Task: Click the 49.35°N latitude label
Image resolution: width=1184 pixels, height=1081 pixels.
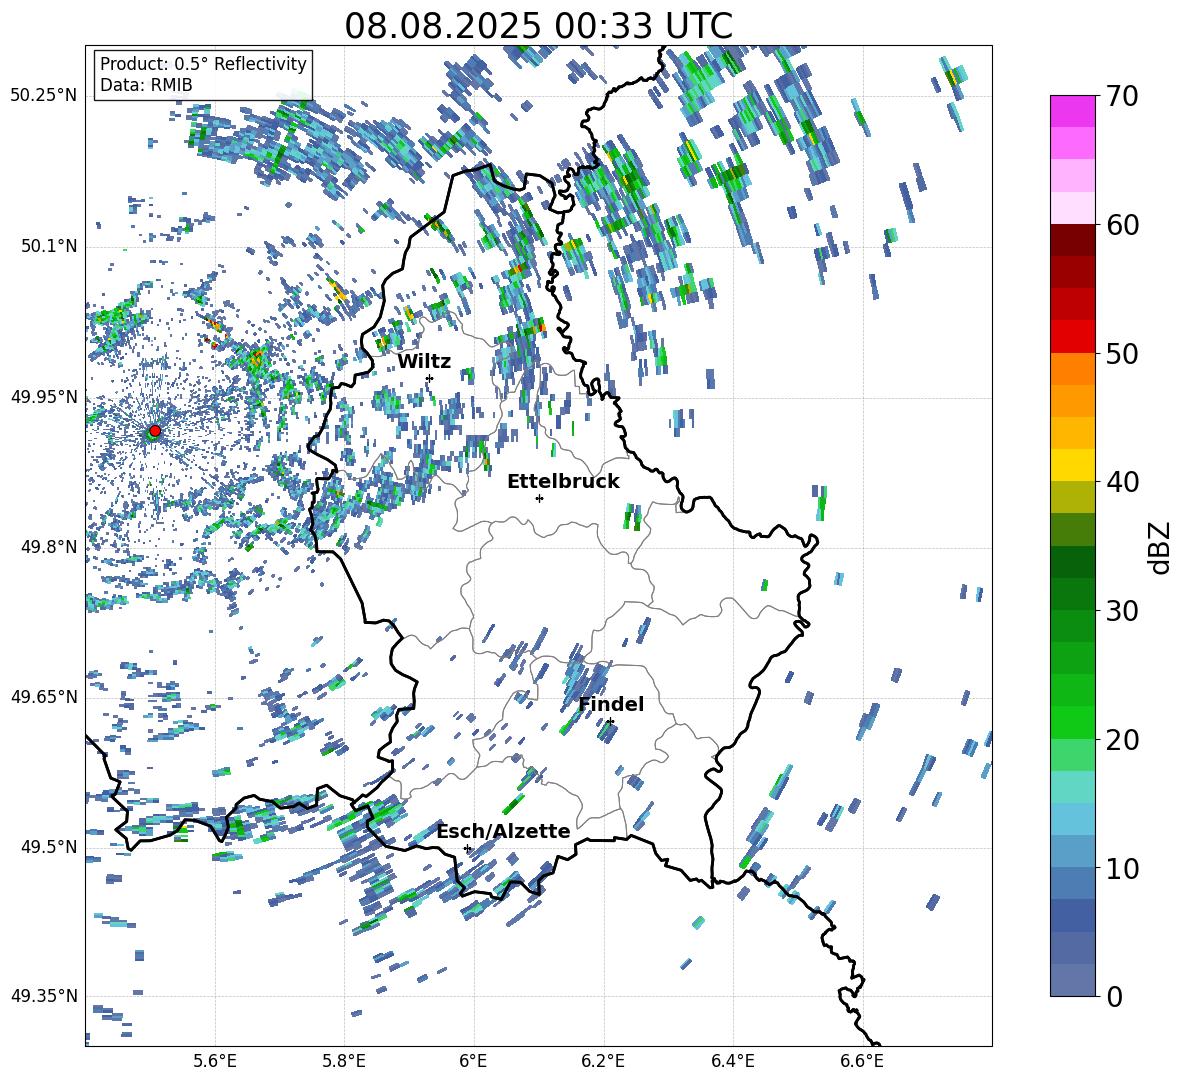Action: point(44,996)
